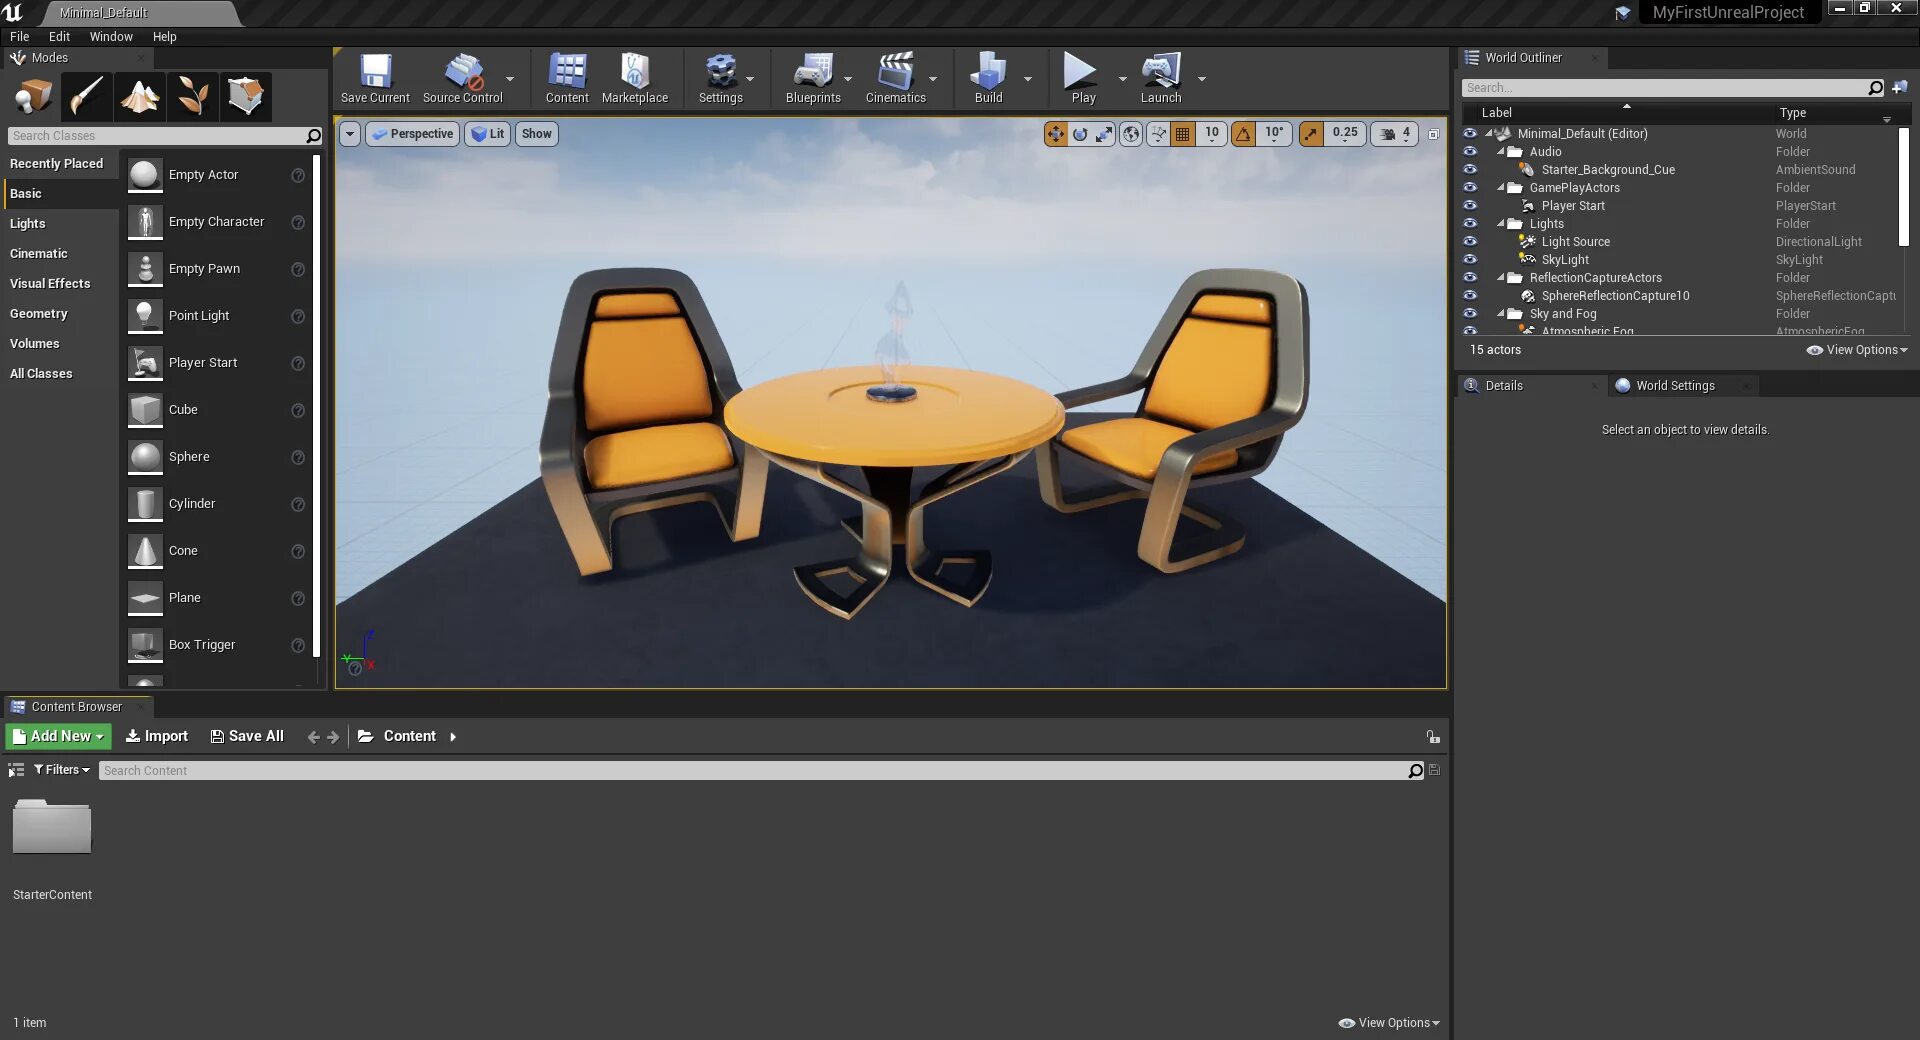Toggle grid snapping in viewport
The width and height of the screenshot is (1920, 1040).
[1183, 134]
